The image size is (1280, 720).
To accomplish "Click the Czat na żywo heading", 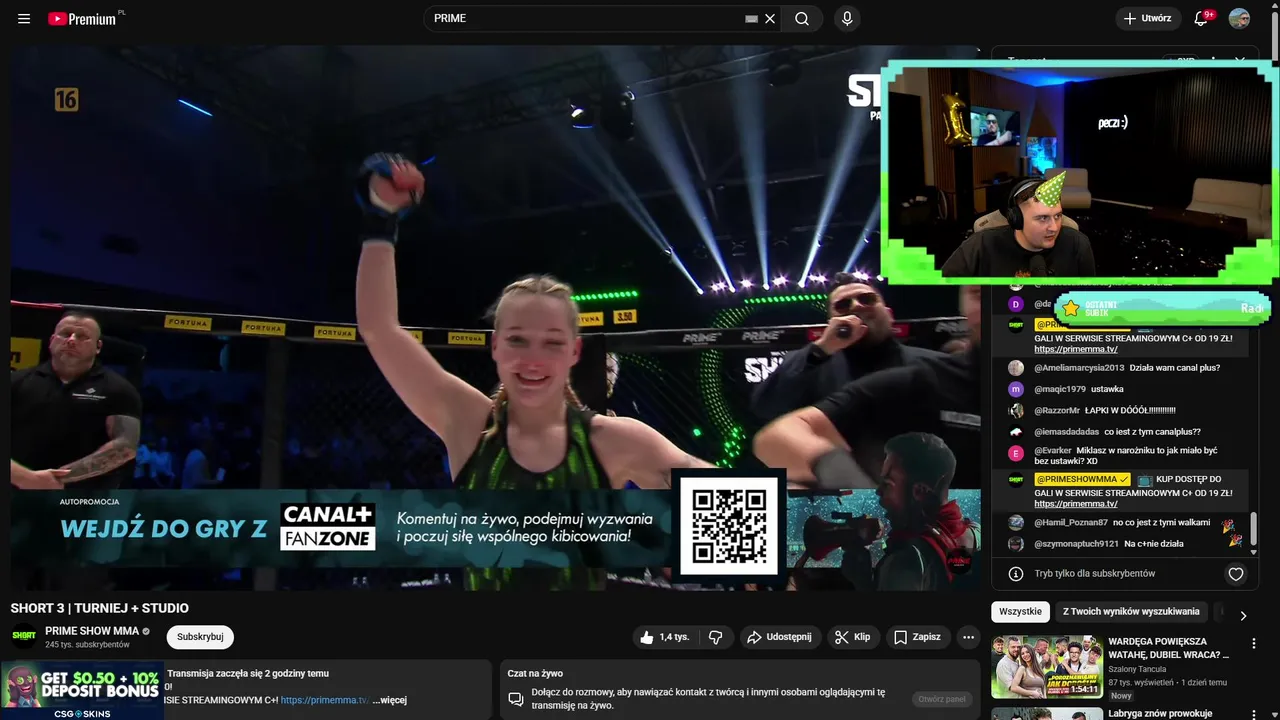I will (535, 673).
